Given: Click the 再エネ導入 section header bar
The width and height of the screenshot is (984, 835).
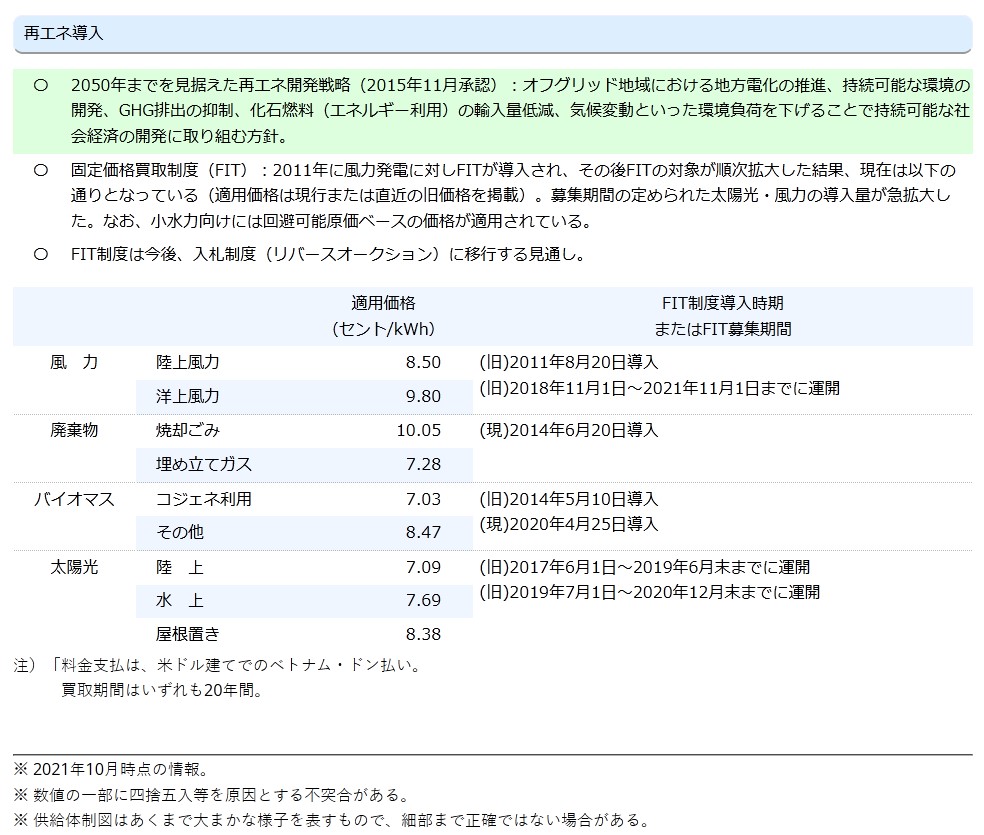Looking at the screenshot, I should tap(492, 33).
